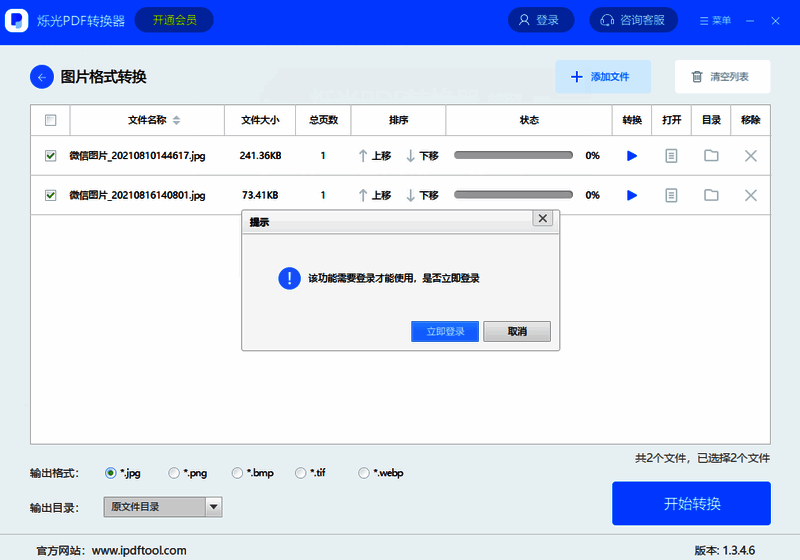The image size is (800, 560).
Task: Start converting the 73.41KB file play icon
Action: (632, 195)
